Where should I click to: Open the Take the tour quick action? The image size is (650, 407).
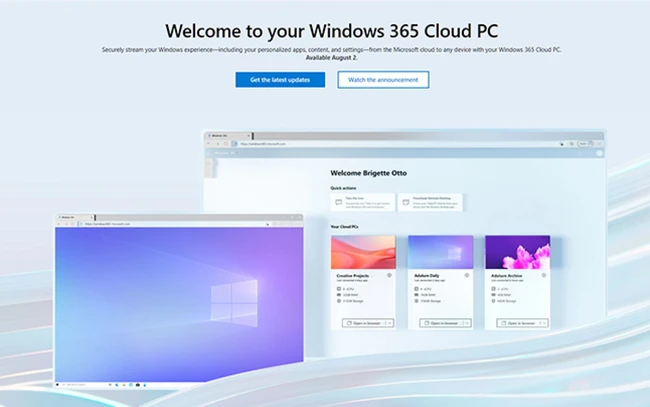363,202
